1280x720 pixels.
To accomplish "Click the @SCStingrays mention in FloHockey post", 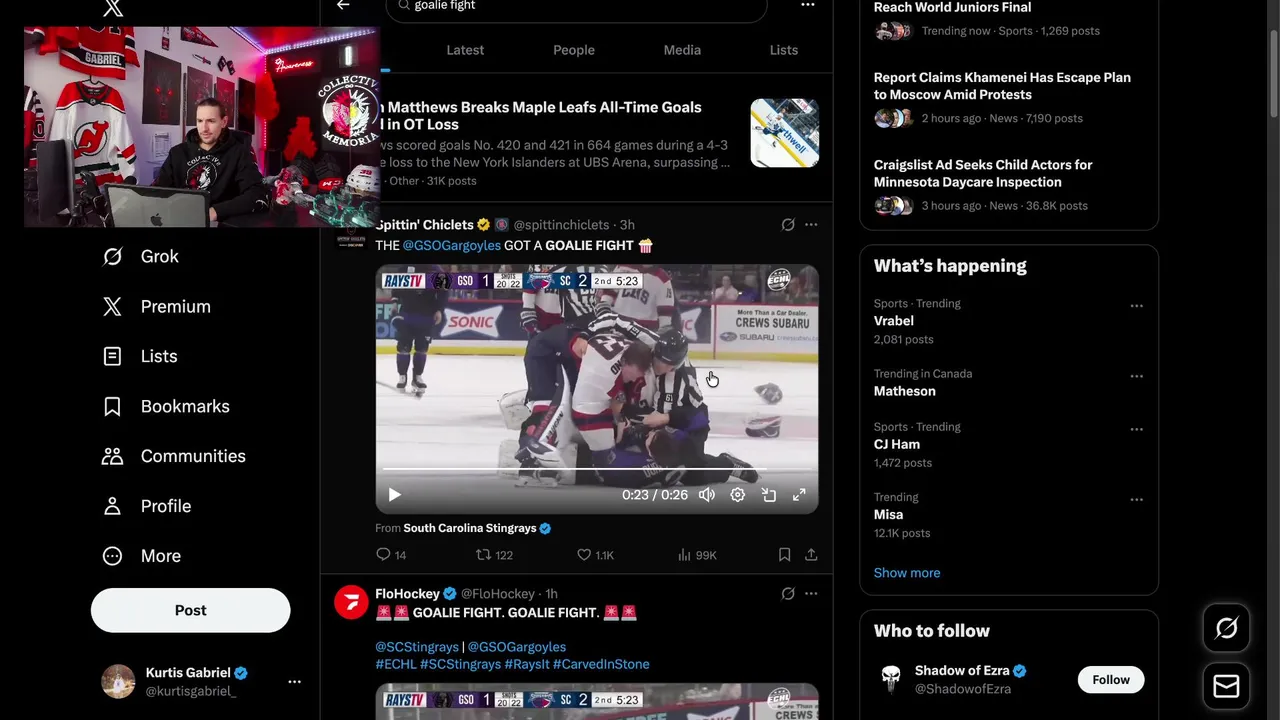I will point(417,647).
